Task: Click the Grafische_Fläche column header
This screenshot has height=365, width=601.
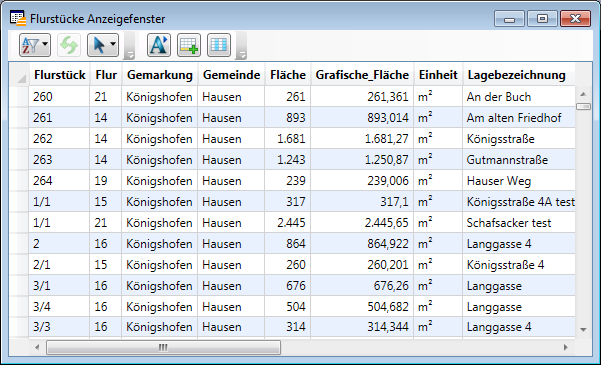Action: 362,75
